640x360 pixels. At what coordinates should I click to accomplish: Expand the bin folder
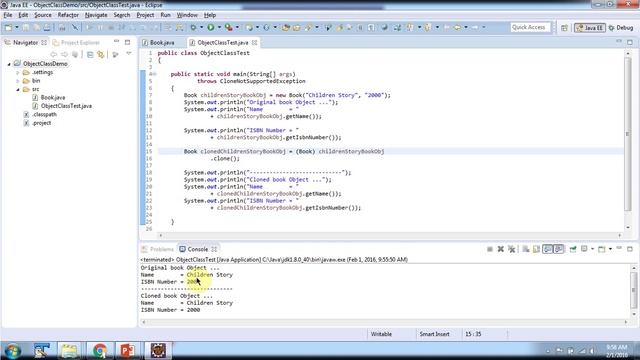coord(18,81)
